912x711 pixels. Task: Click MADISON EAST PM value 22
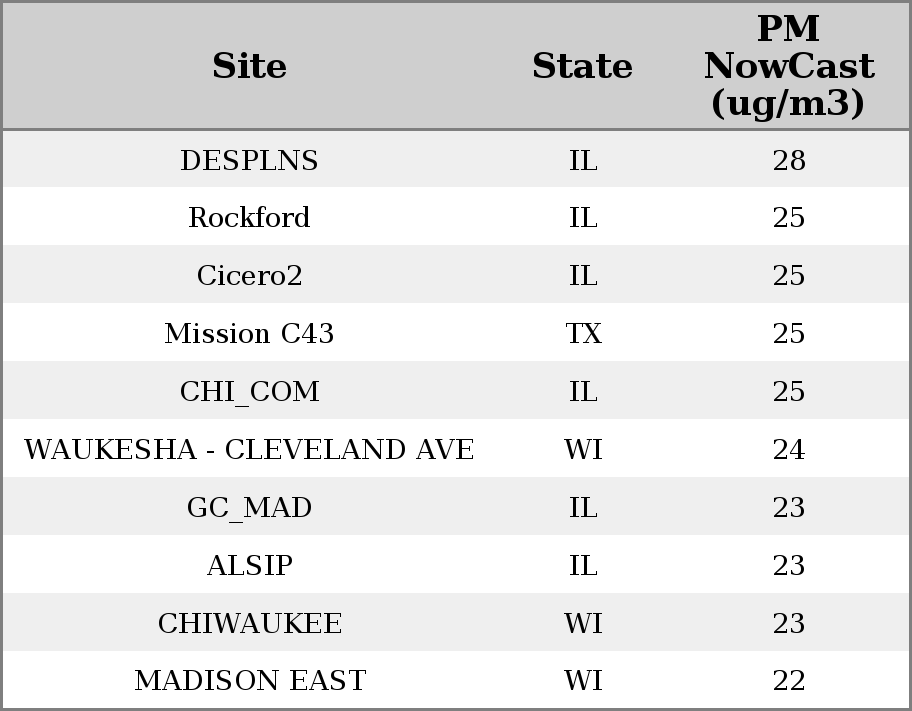click(788, 681)
